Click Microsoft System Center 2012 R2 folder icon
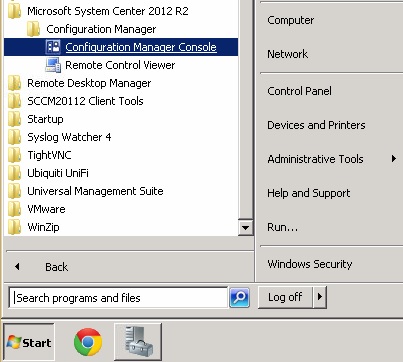The image size is (403, 362). pos(14,11)
